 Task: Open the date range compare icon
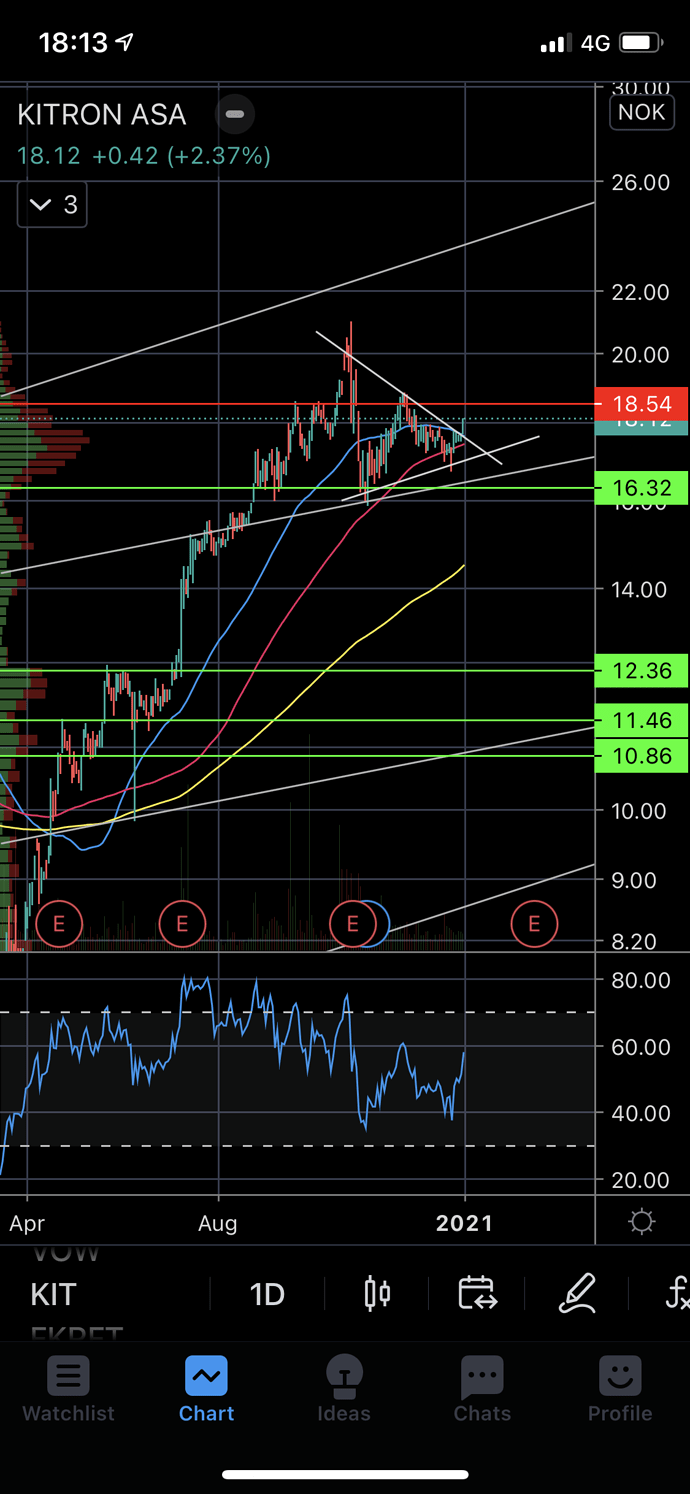point(477,1294)
